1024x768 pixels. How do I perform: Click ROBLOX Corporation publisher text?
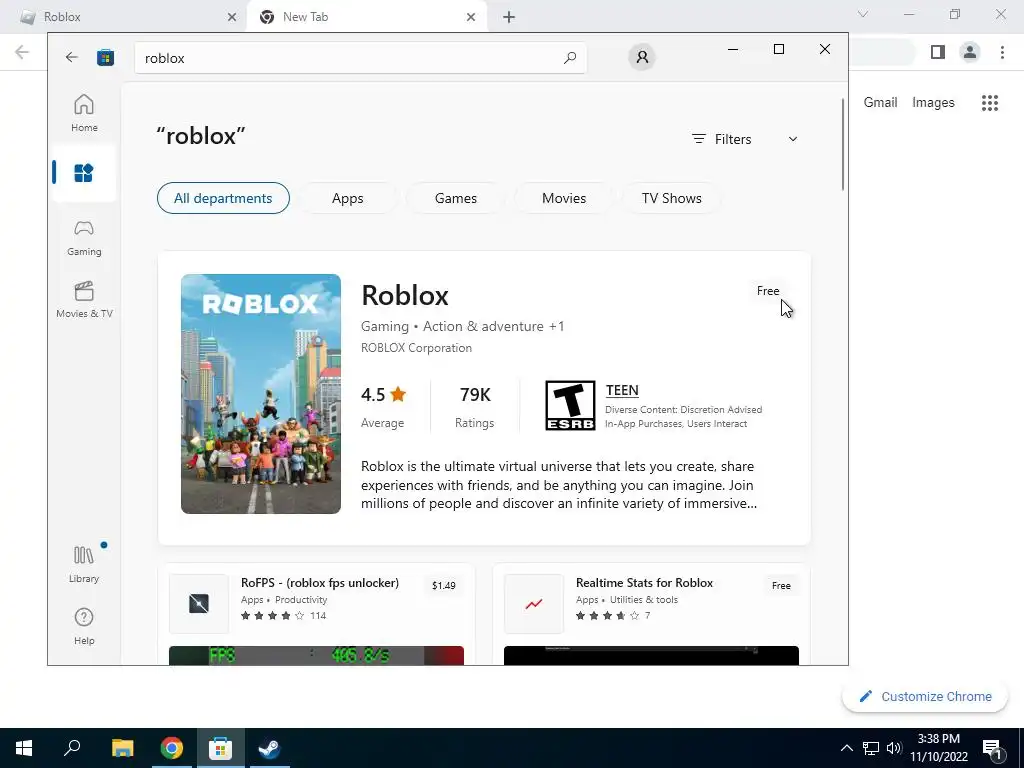[417, 348]
